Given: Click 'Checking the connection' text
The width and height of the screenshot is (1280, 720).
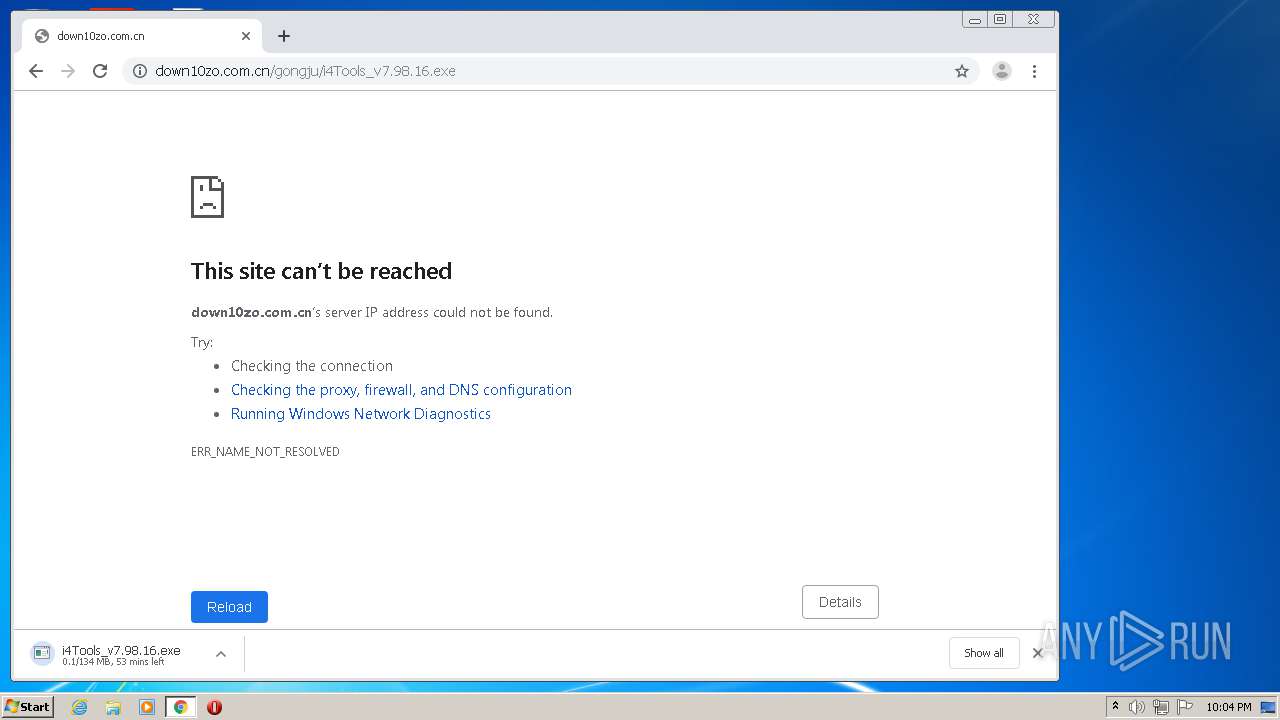Looking at the screenshot, I should point(312,366).
